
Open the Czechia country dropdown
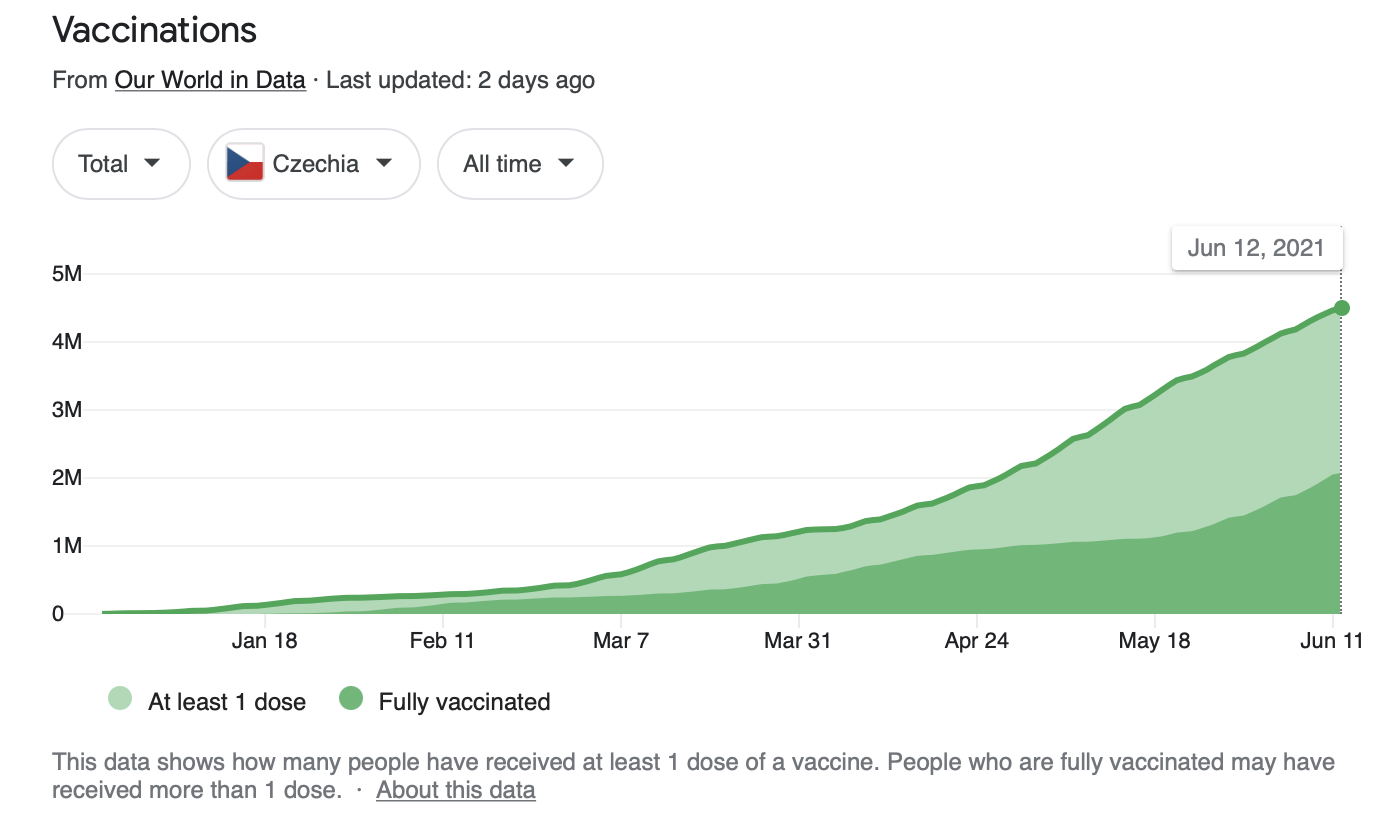[313, 164]
